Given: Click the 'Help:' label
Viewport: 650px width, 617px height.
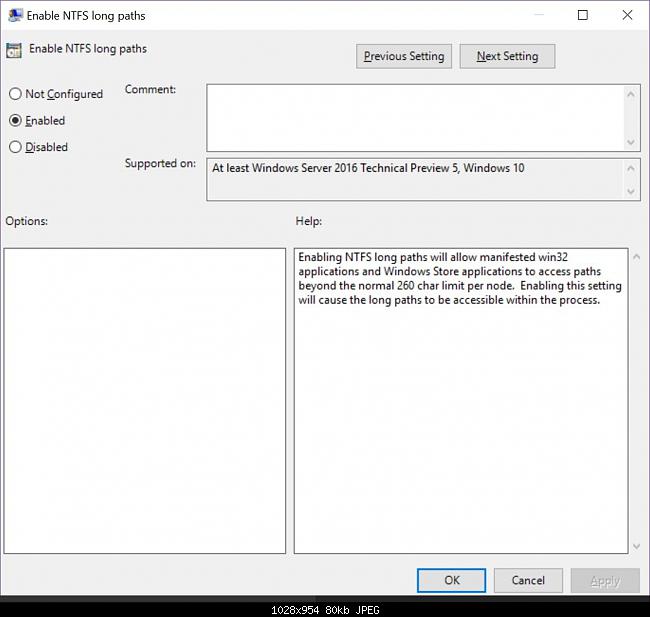Looking at the screenshot, I should (x=309, y=221).
